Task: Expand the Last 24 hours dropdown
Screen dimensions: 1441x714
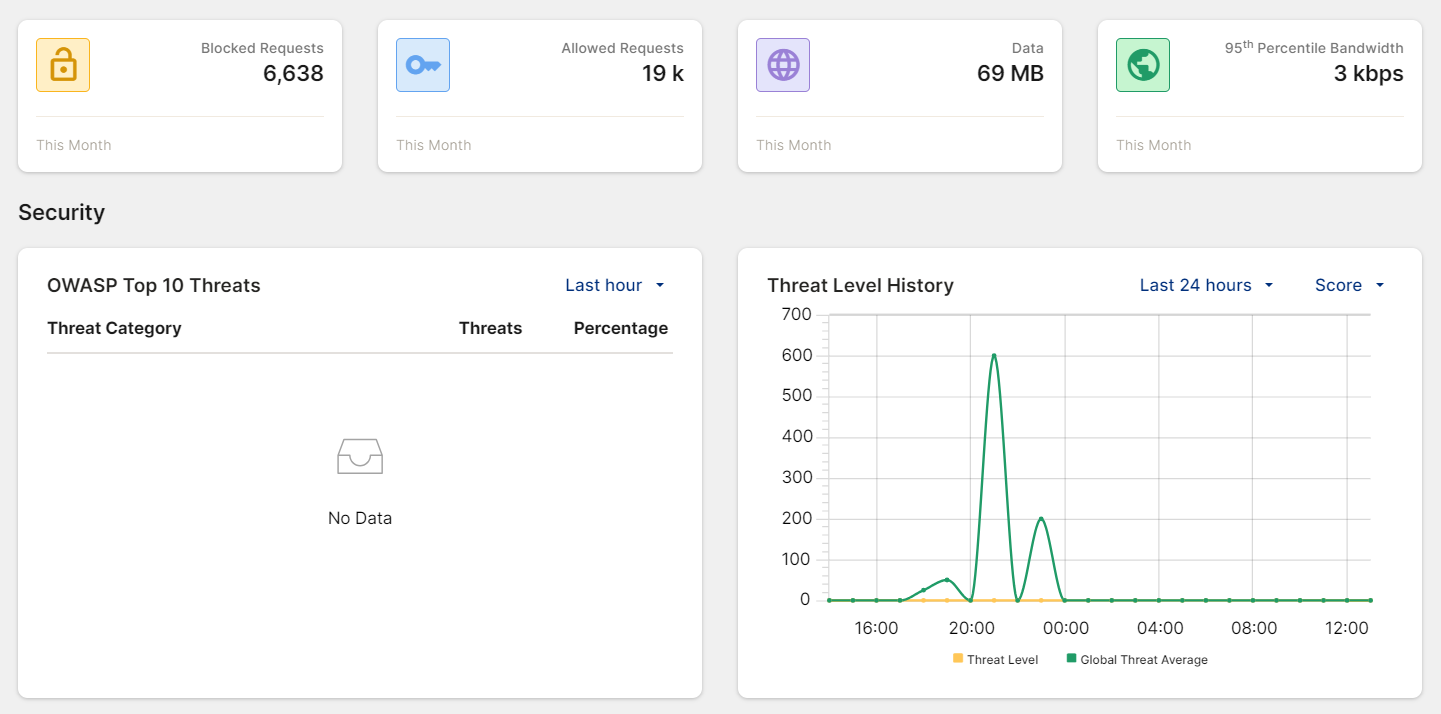Action: point(1206,285)
